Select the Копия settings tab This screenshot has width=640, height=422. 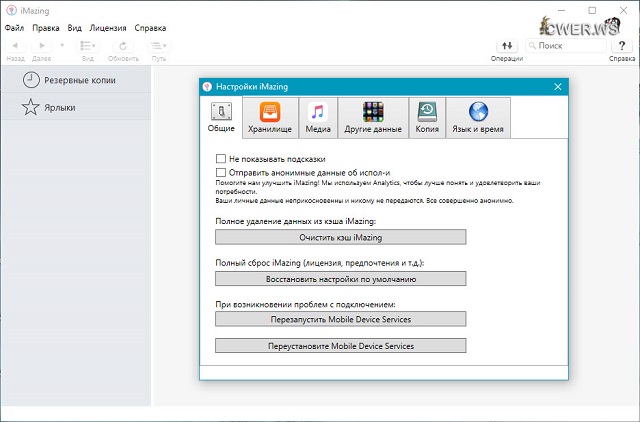point(427,117)
